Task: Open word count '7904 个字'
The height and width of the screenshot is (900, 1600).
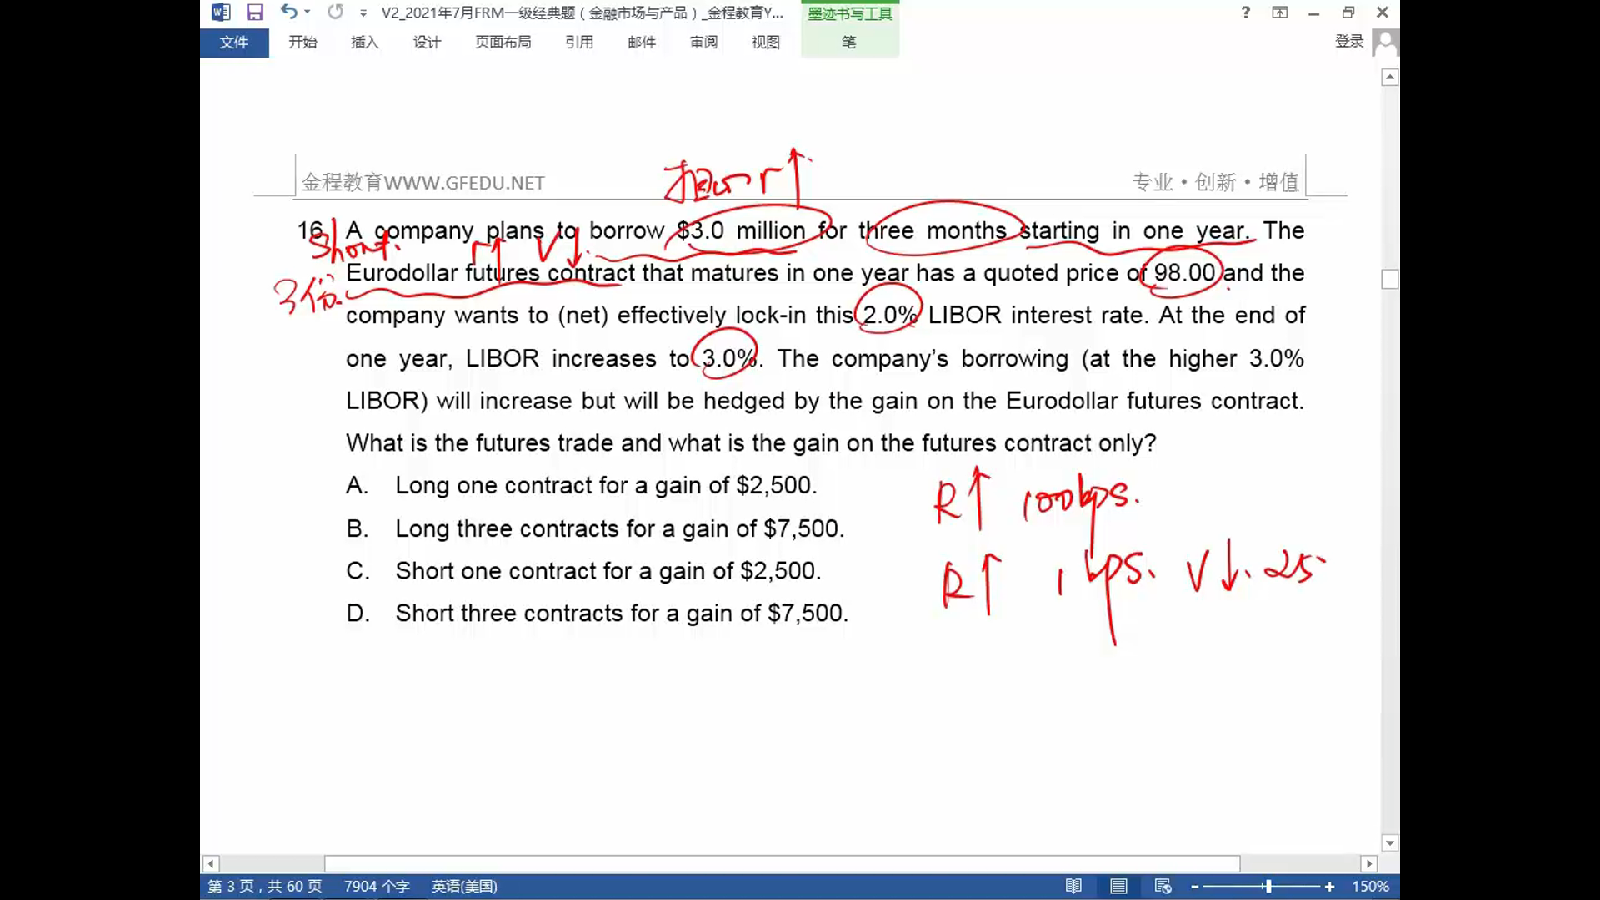Action: [x=377, y=886]
